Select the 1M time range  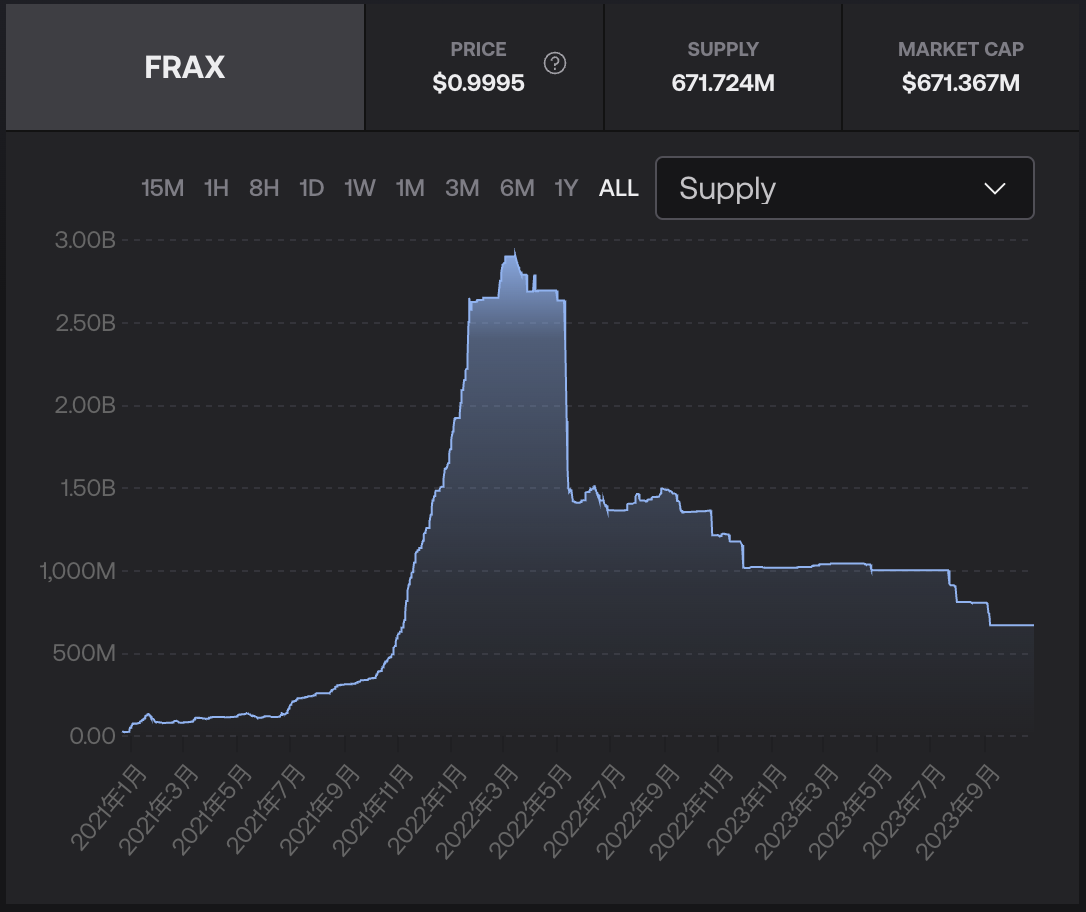pyautogui.click(x=409, y=187)
